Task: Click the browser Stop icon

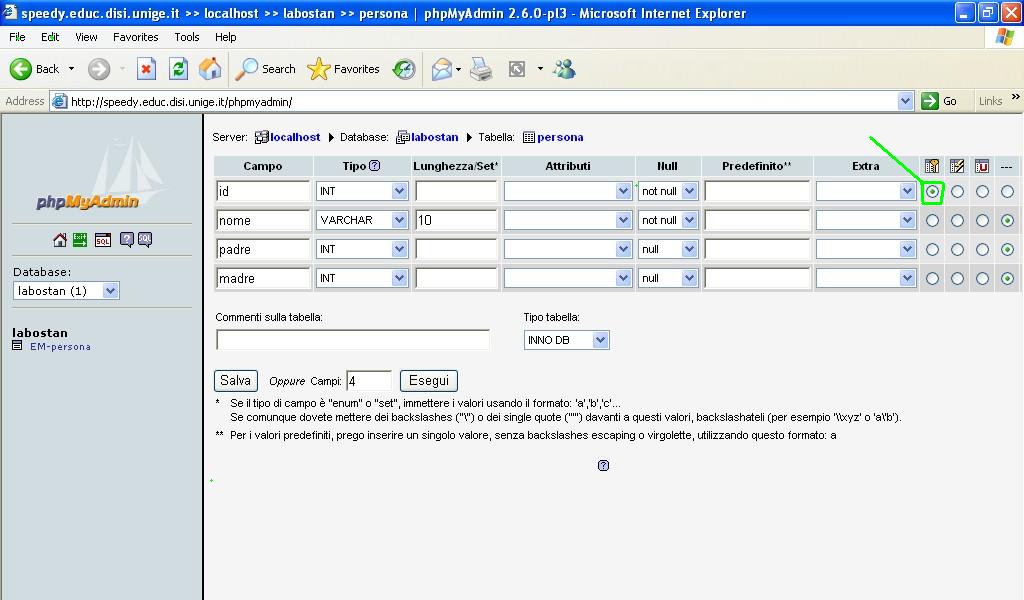Action: pos(146,69)
